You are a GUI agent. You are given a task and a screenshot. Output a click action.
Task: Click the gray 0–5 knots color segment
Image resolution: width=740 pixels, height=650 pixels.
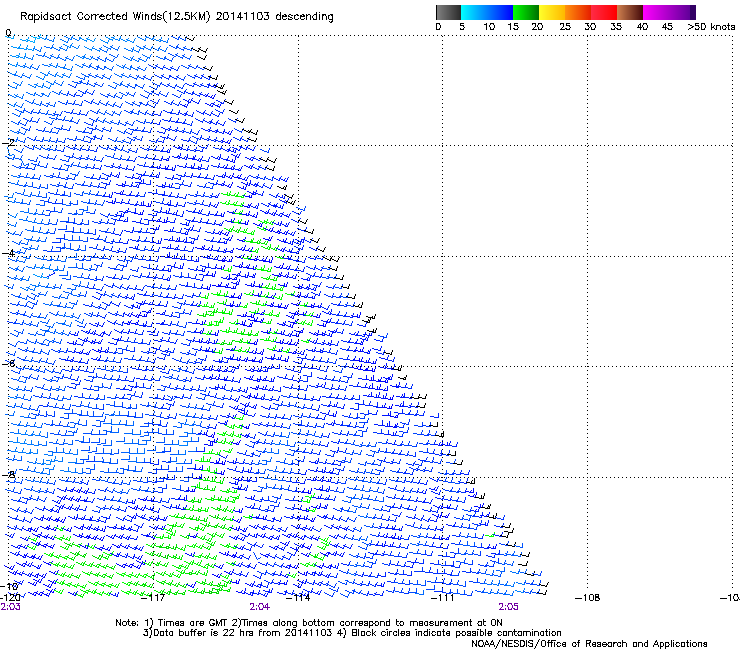tap(448, 12)
